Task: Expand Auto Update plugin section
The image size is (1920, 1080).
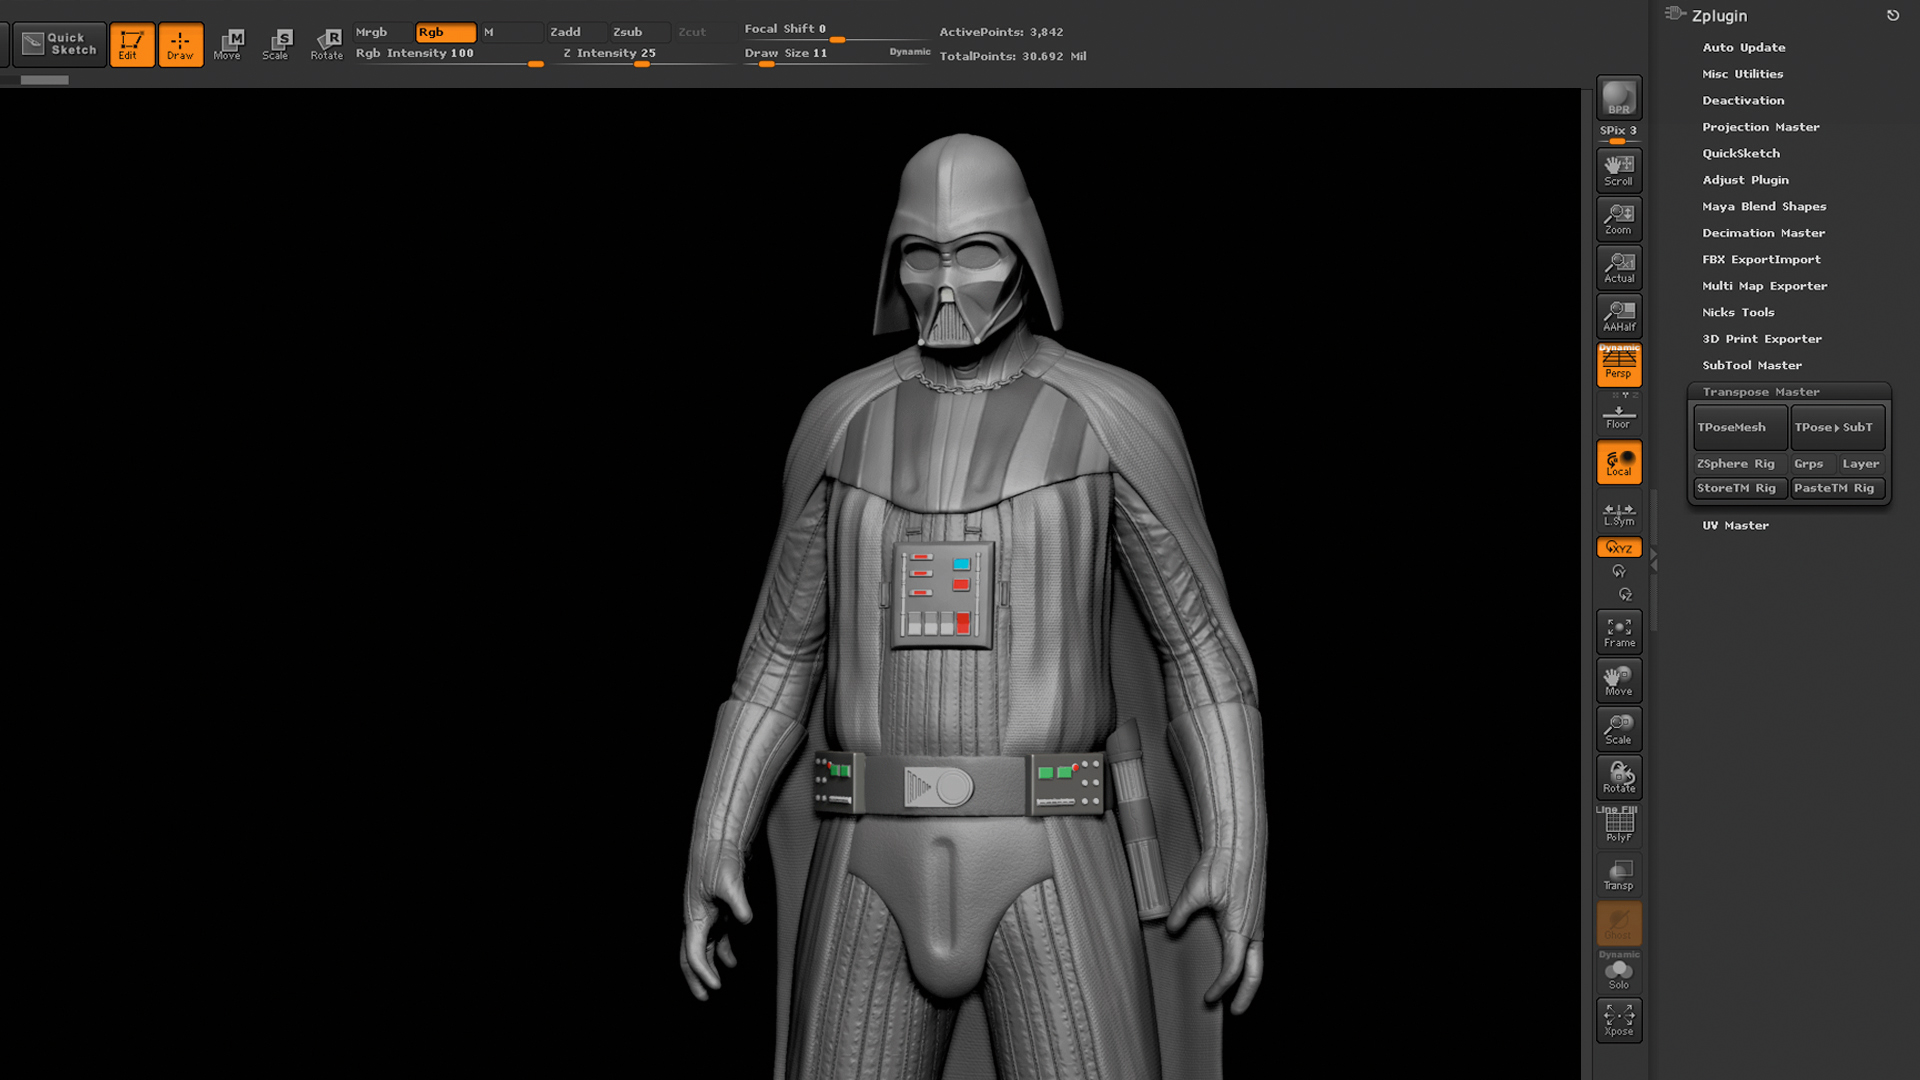Action: coord(1743,47)
